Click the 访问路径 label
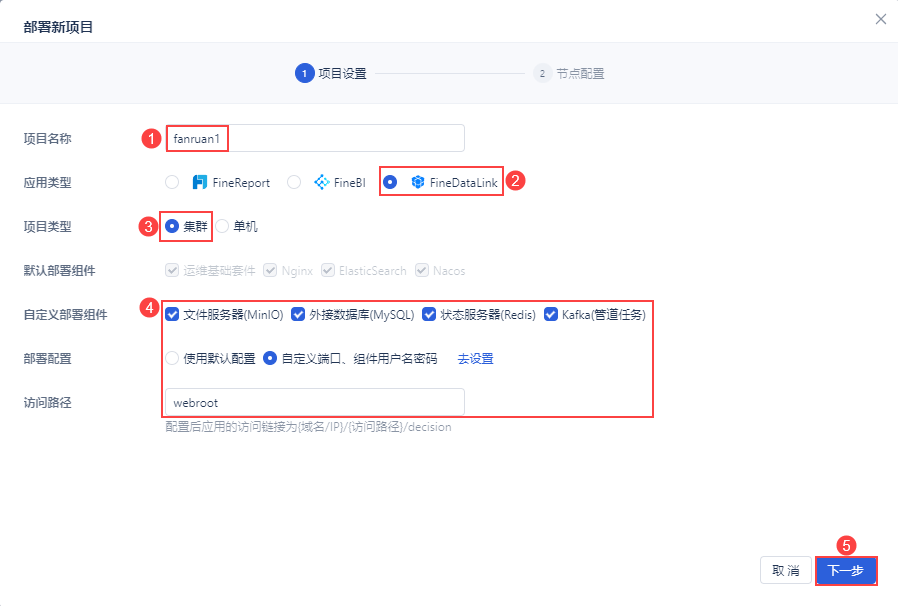 click(x=48, y=403)
